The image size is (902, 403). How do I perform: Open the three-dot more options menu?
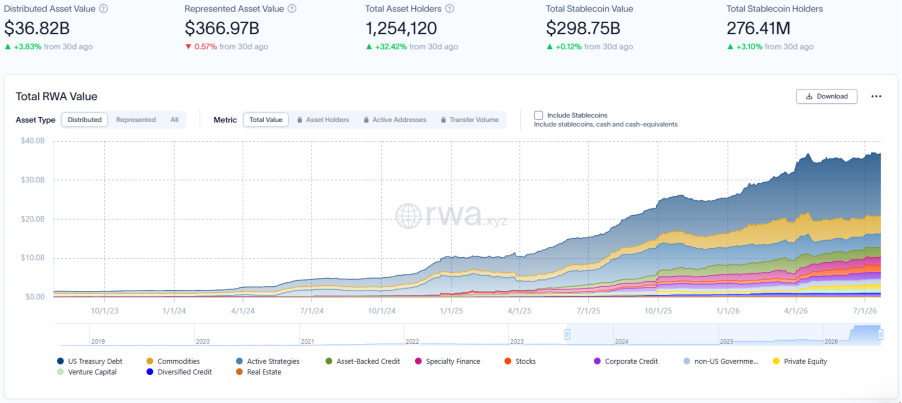[876, 97]
